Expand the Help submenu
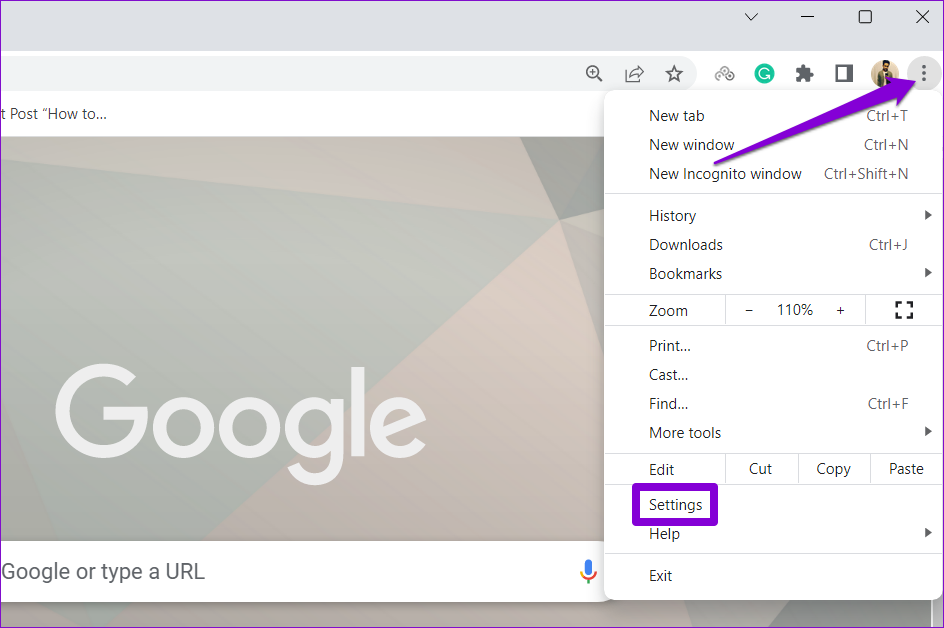The height and width of the screenshot is (628, 944). point(774,533)
